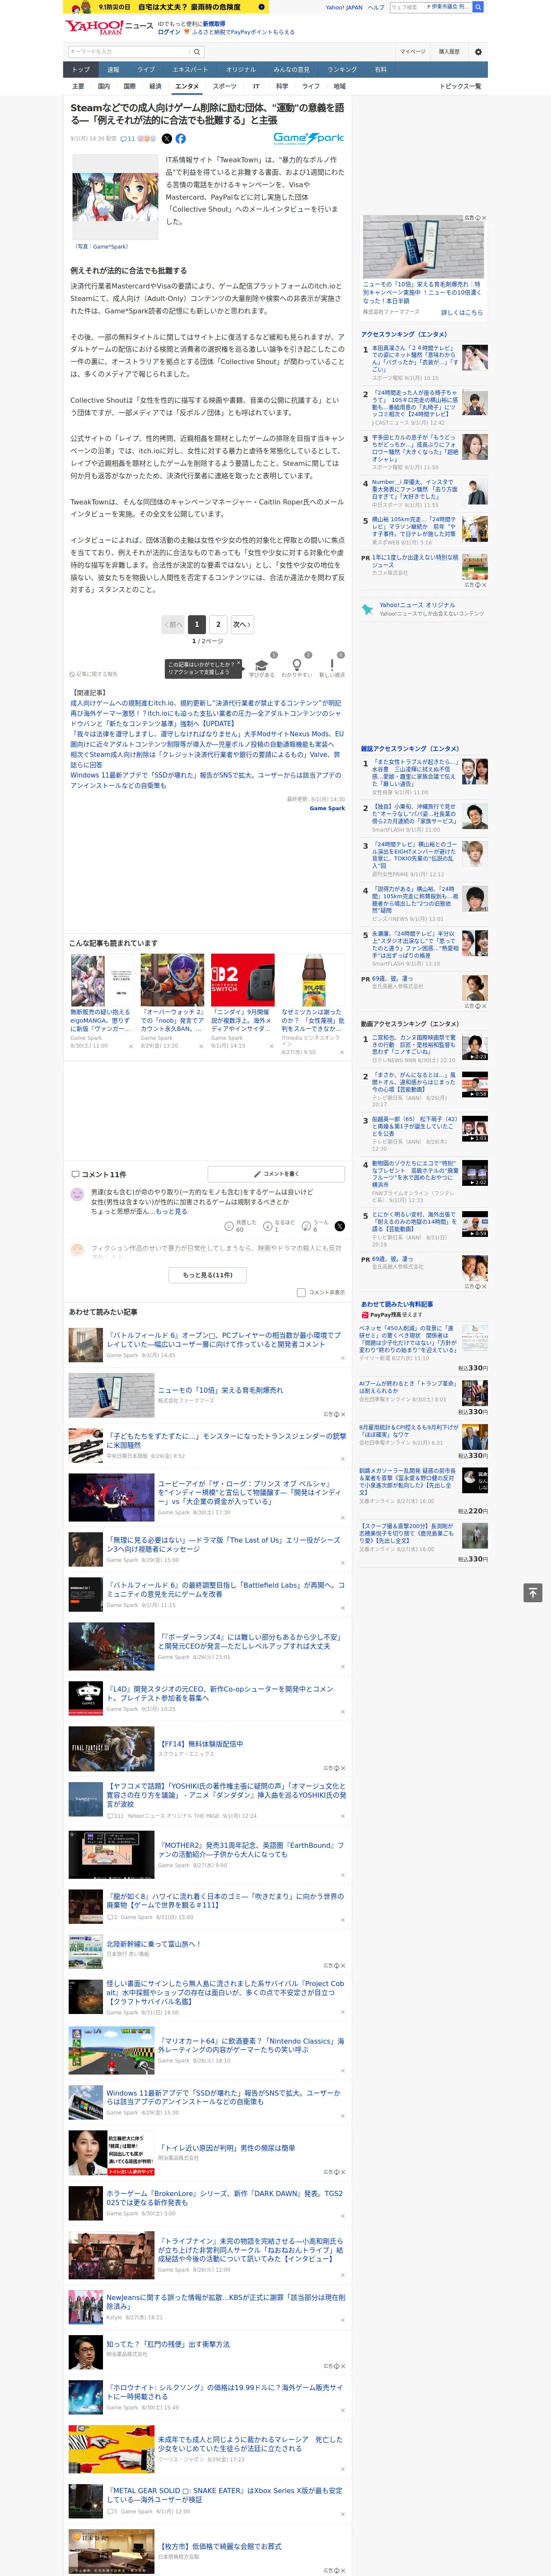
Task: Click the もっと見る(11件) comments button
Action: pos(208,1275)
